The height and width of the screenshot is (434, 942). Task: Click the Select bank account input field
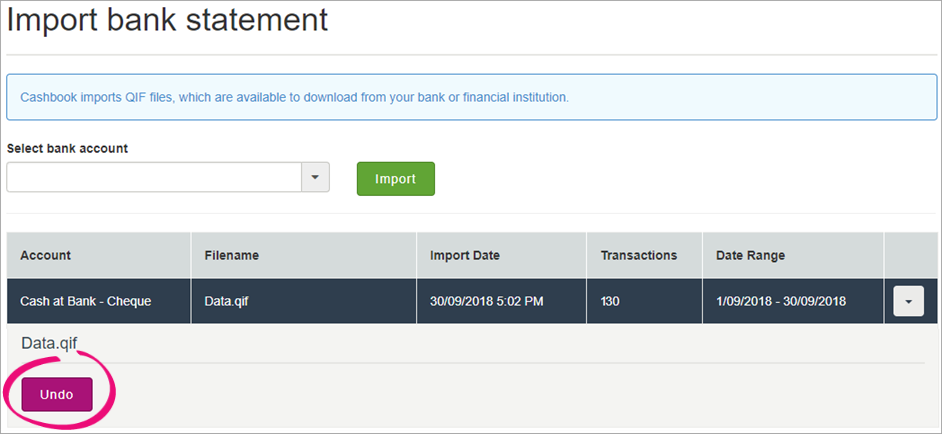click(x=154, y=177)
